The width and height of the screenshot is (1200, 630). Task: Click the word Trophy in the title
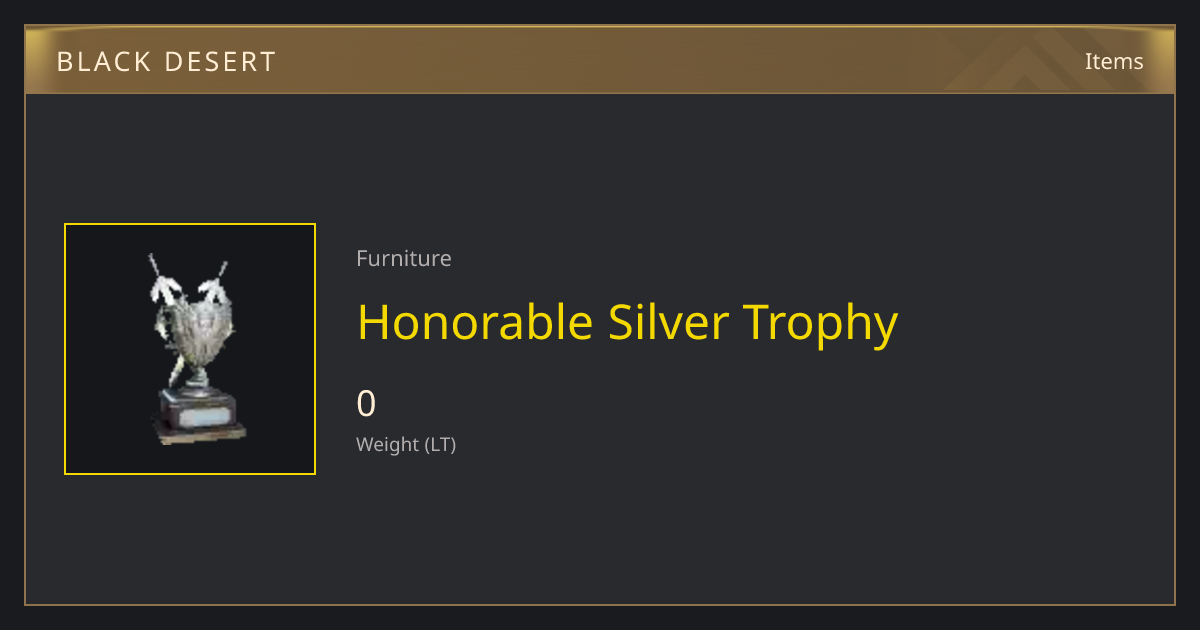tap(820, 322)
